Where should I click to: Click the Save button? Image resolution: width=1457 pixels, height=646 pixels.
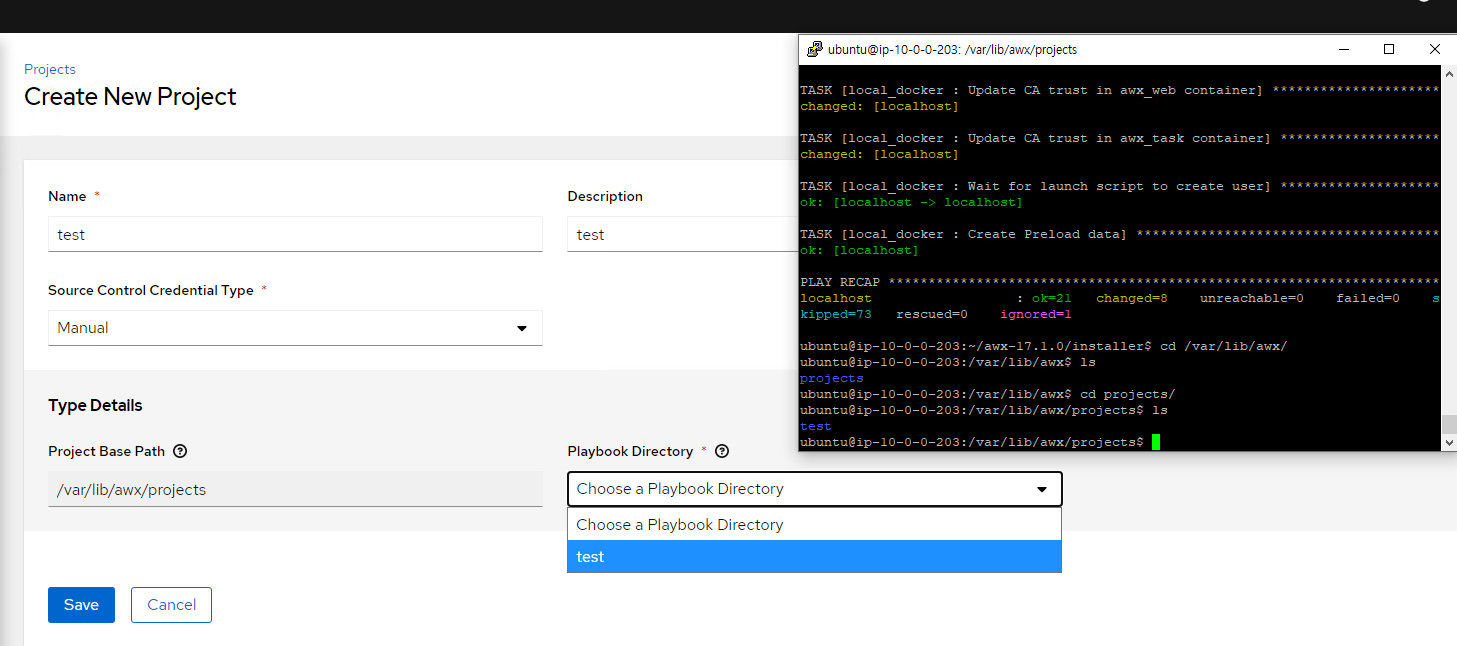tap(81, 605)
